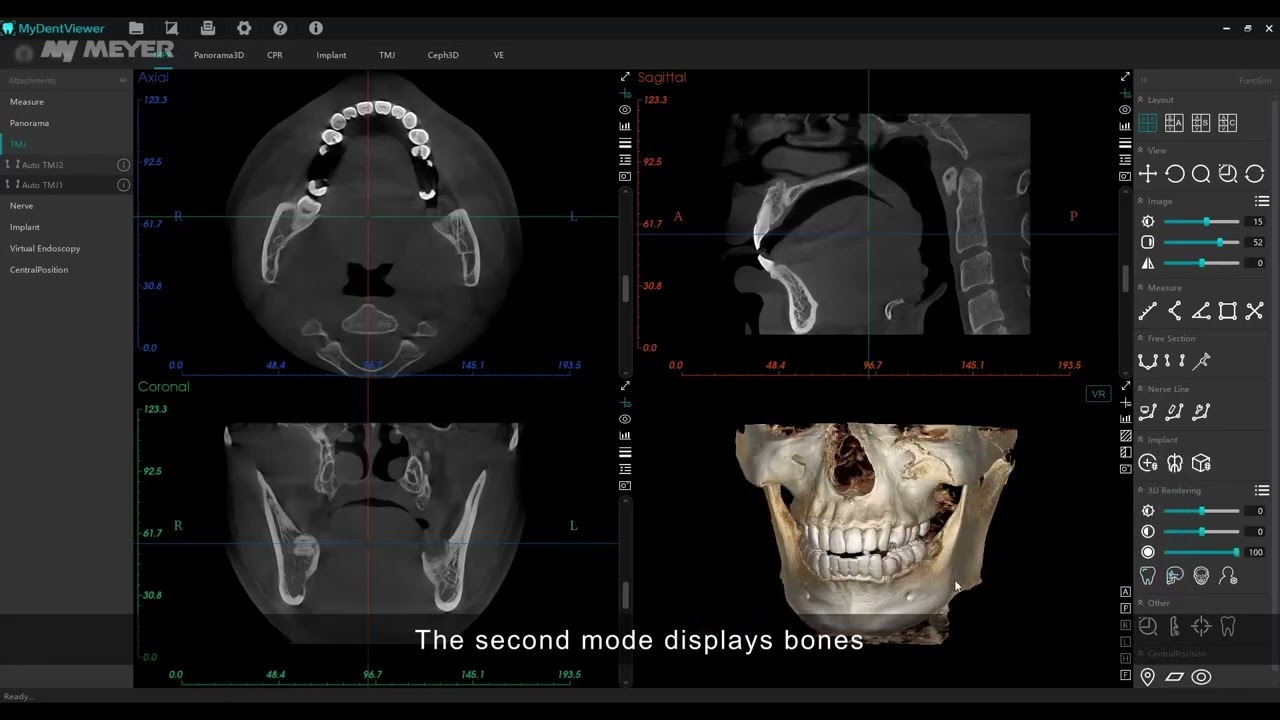Collapse the View section
Screen dimensions: 1280x720
[x=1141, y=150]
